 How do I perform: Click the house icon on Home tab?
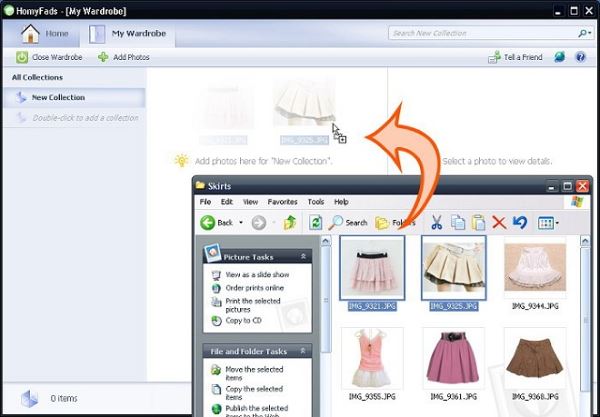(30, 34)
